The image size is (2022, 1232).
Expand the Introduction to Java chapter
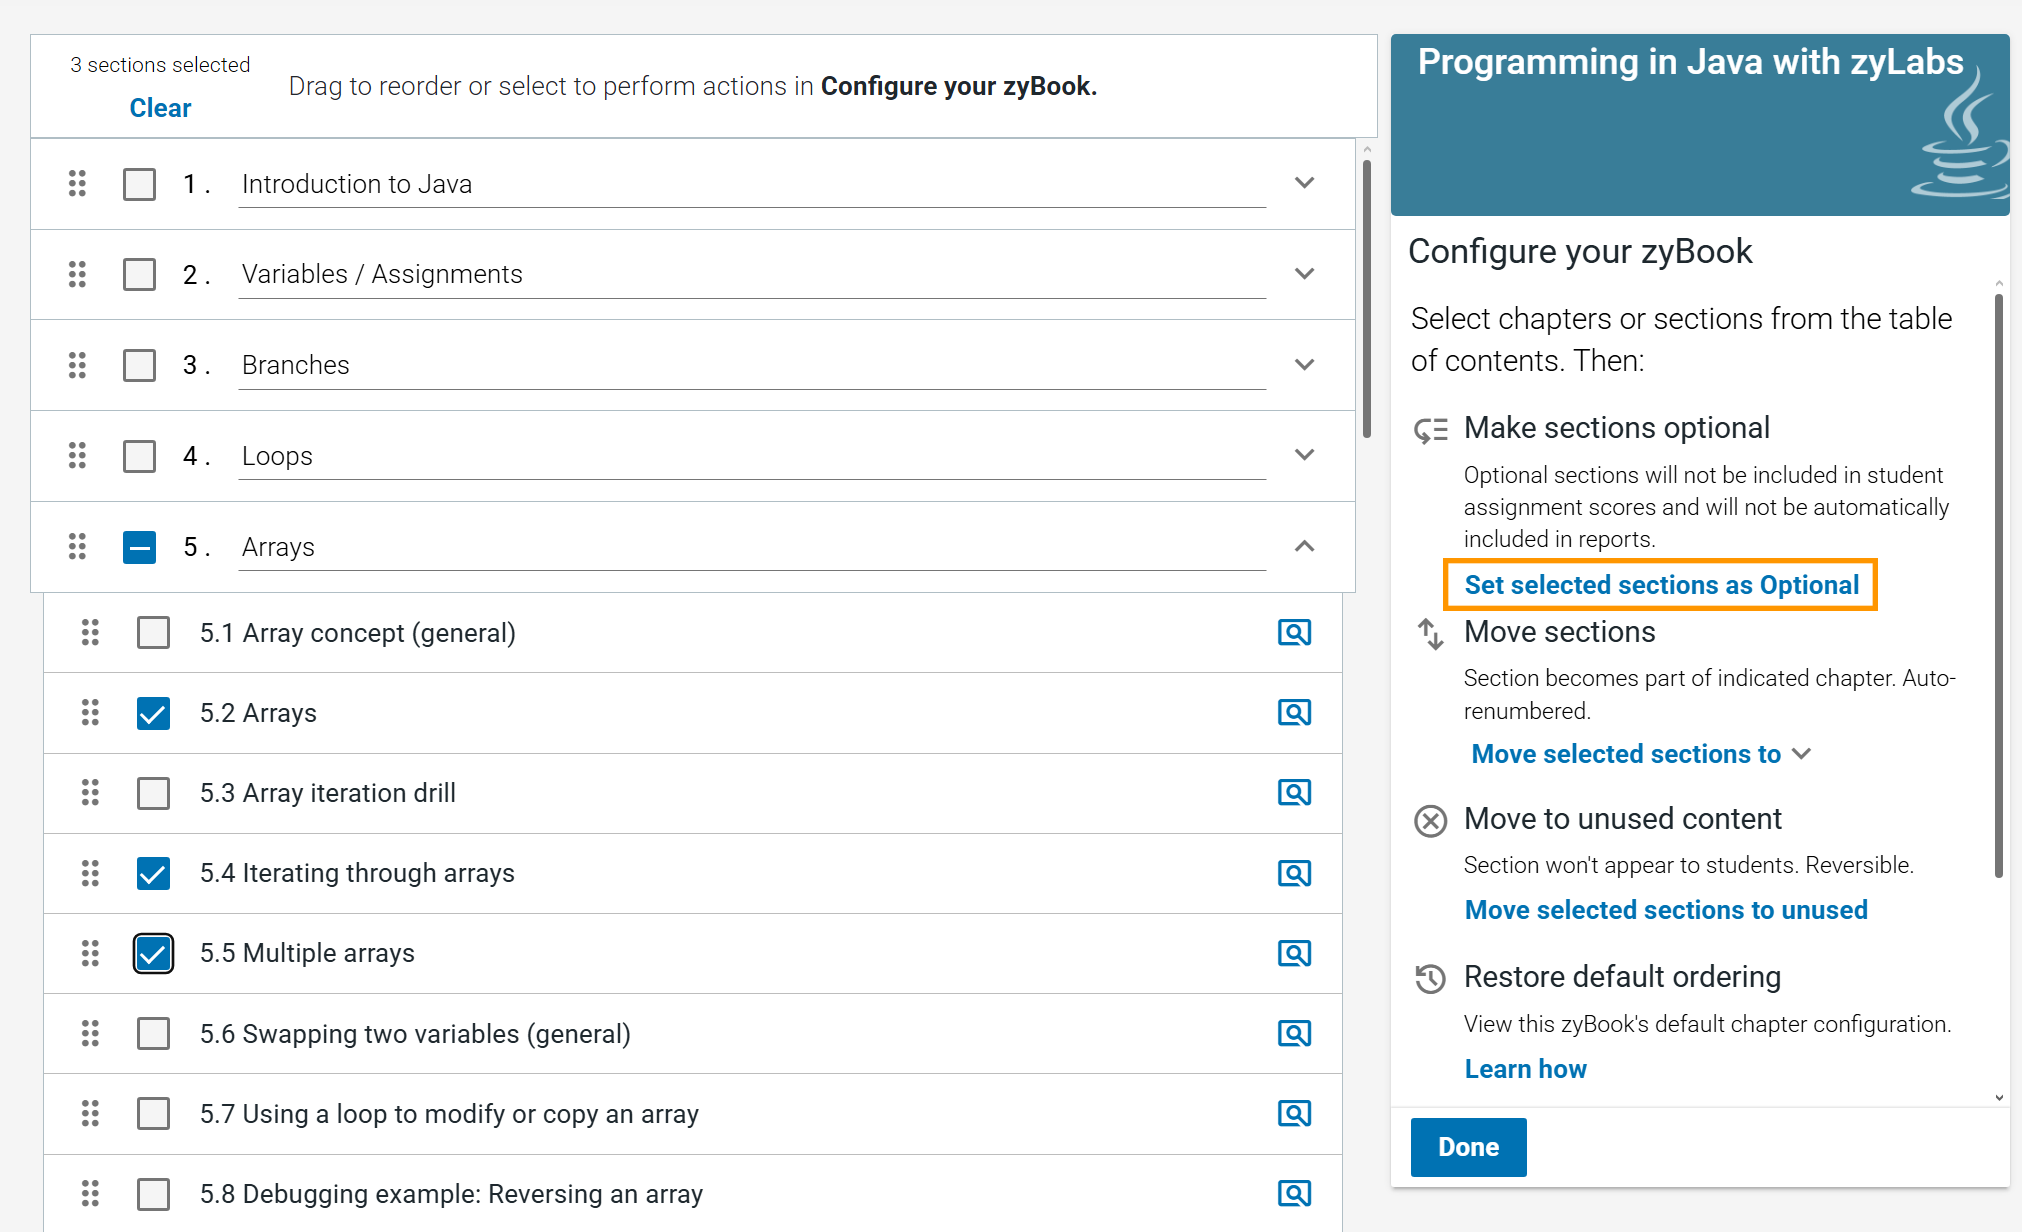(1304, 183)
